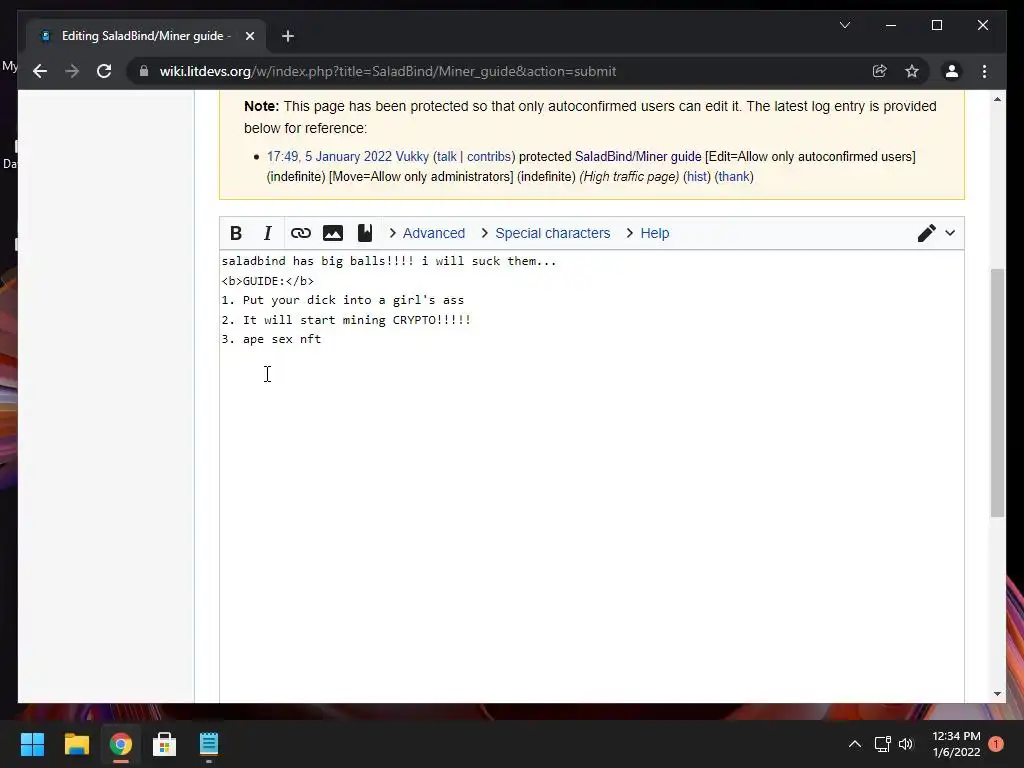Screen dimensions: 1024x768
Task: Apply bold formatting in wiki editor
Action: click(x=236, y=233)
